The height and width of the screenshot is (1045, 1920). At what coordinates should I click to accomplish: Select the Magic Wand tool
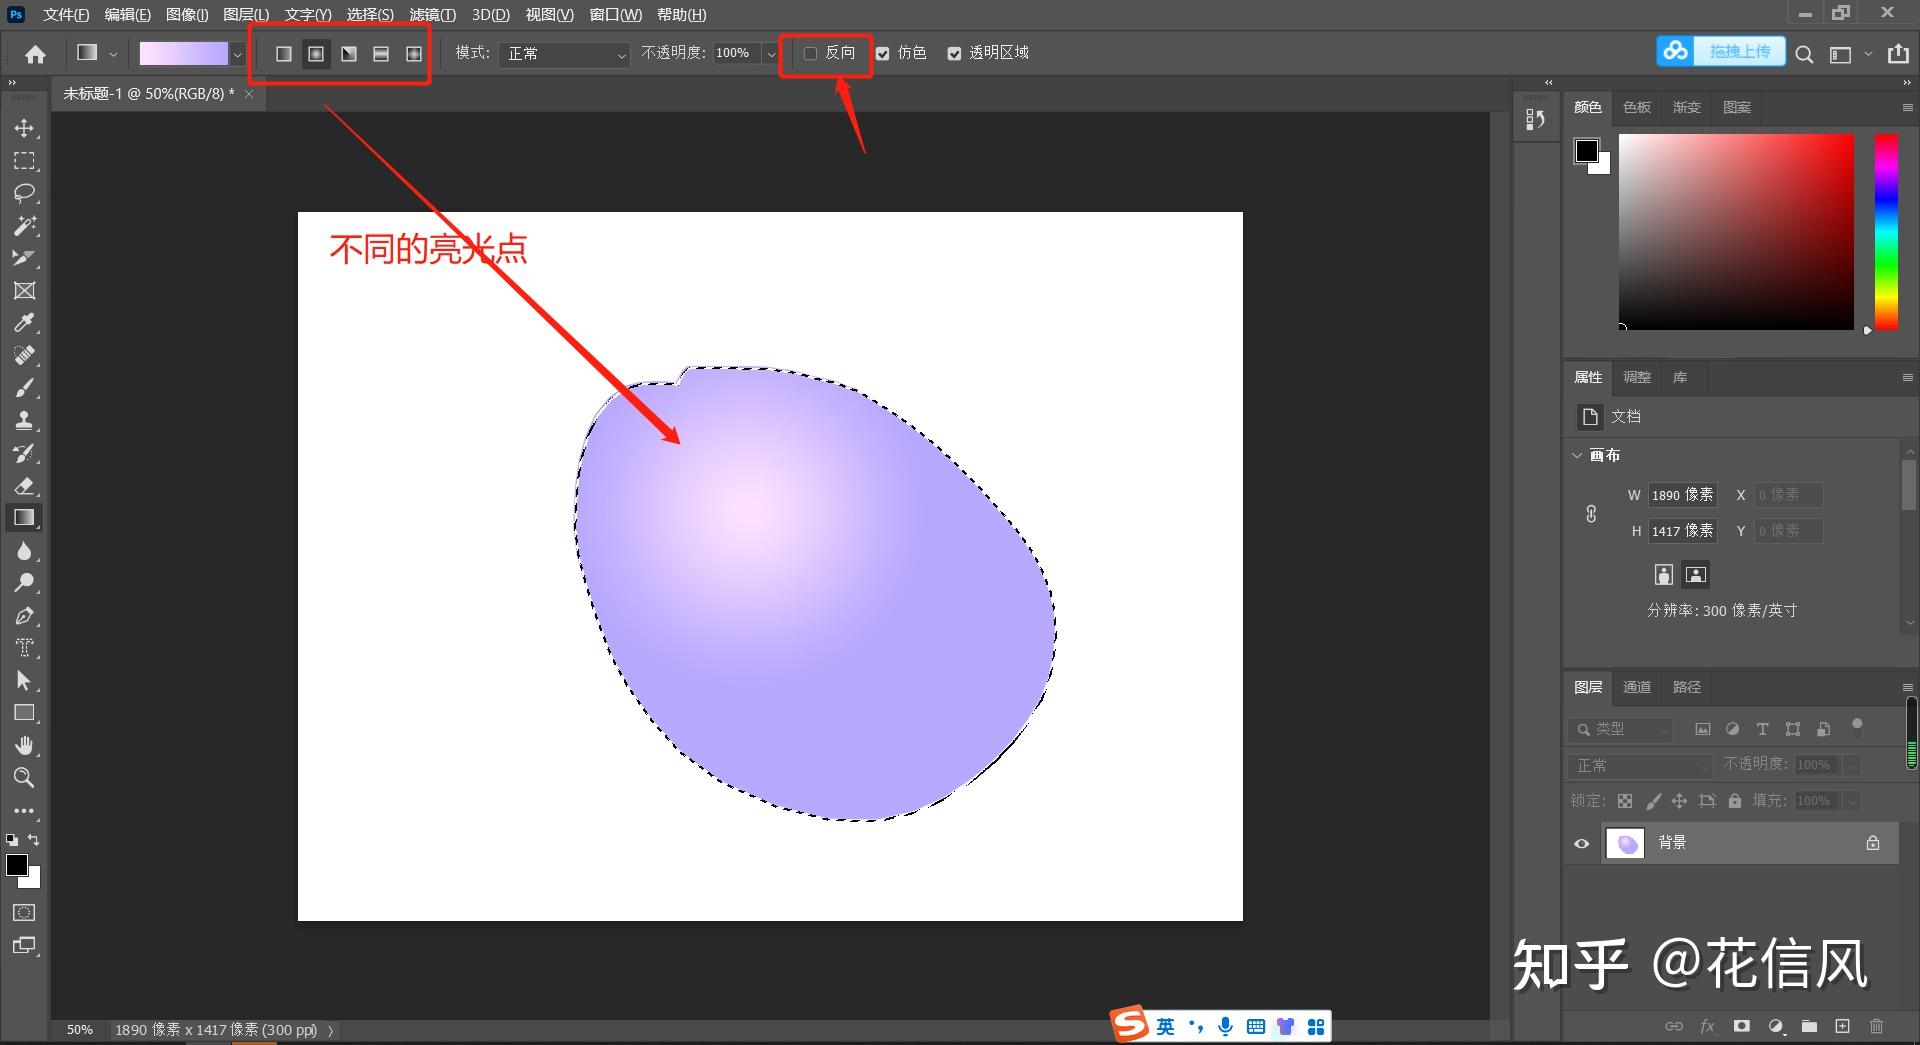pos(24,226)
